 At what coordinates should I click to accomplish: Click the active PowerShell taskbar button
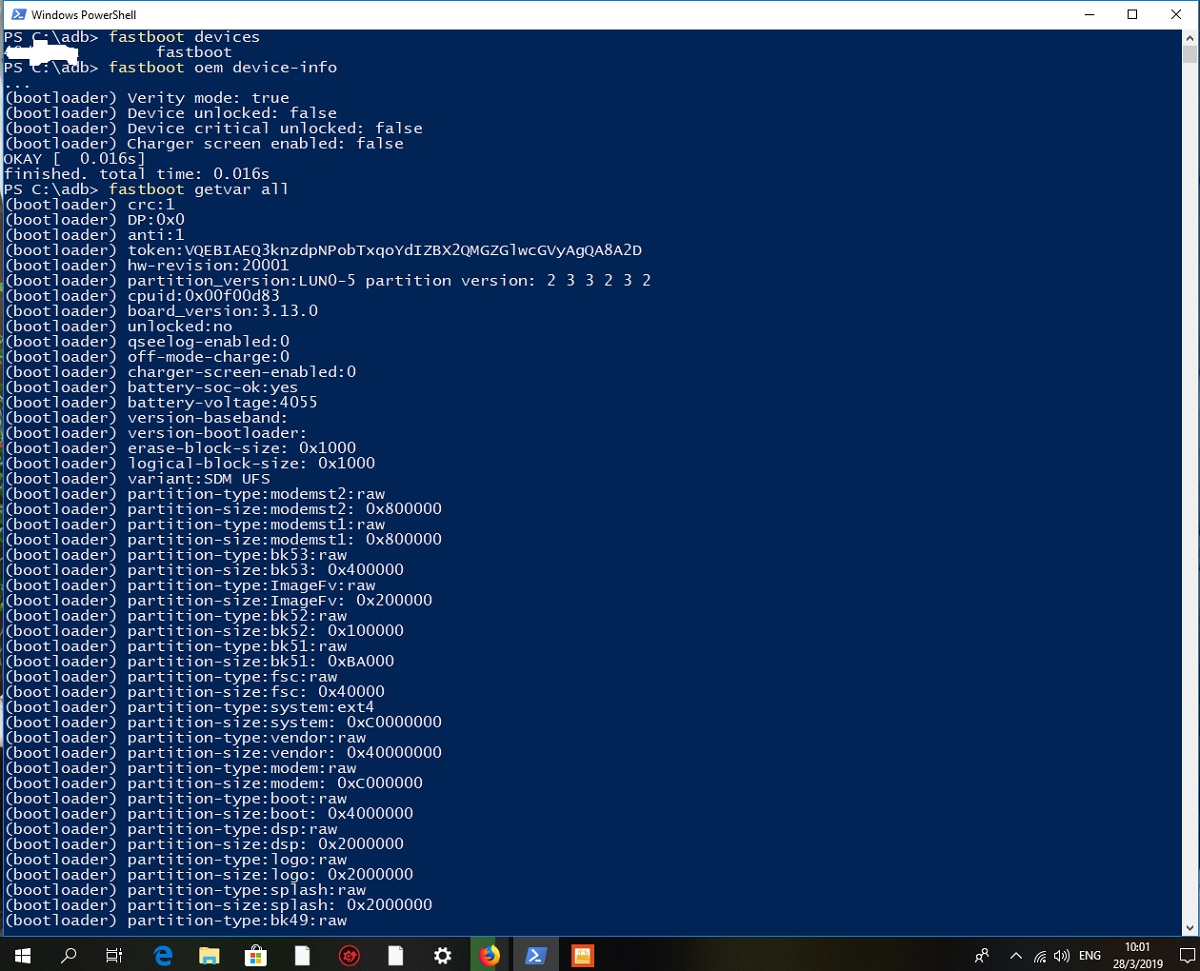pos(536,955)
